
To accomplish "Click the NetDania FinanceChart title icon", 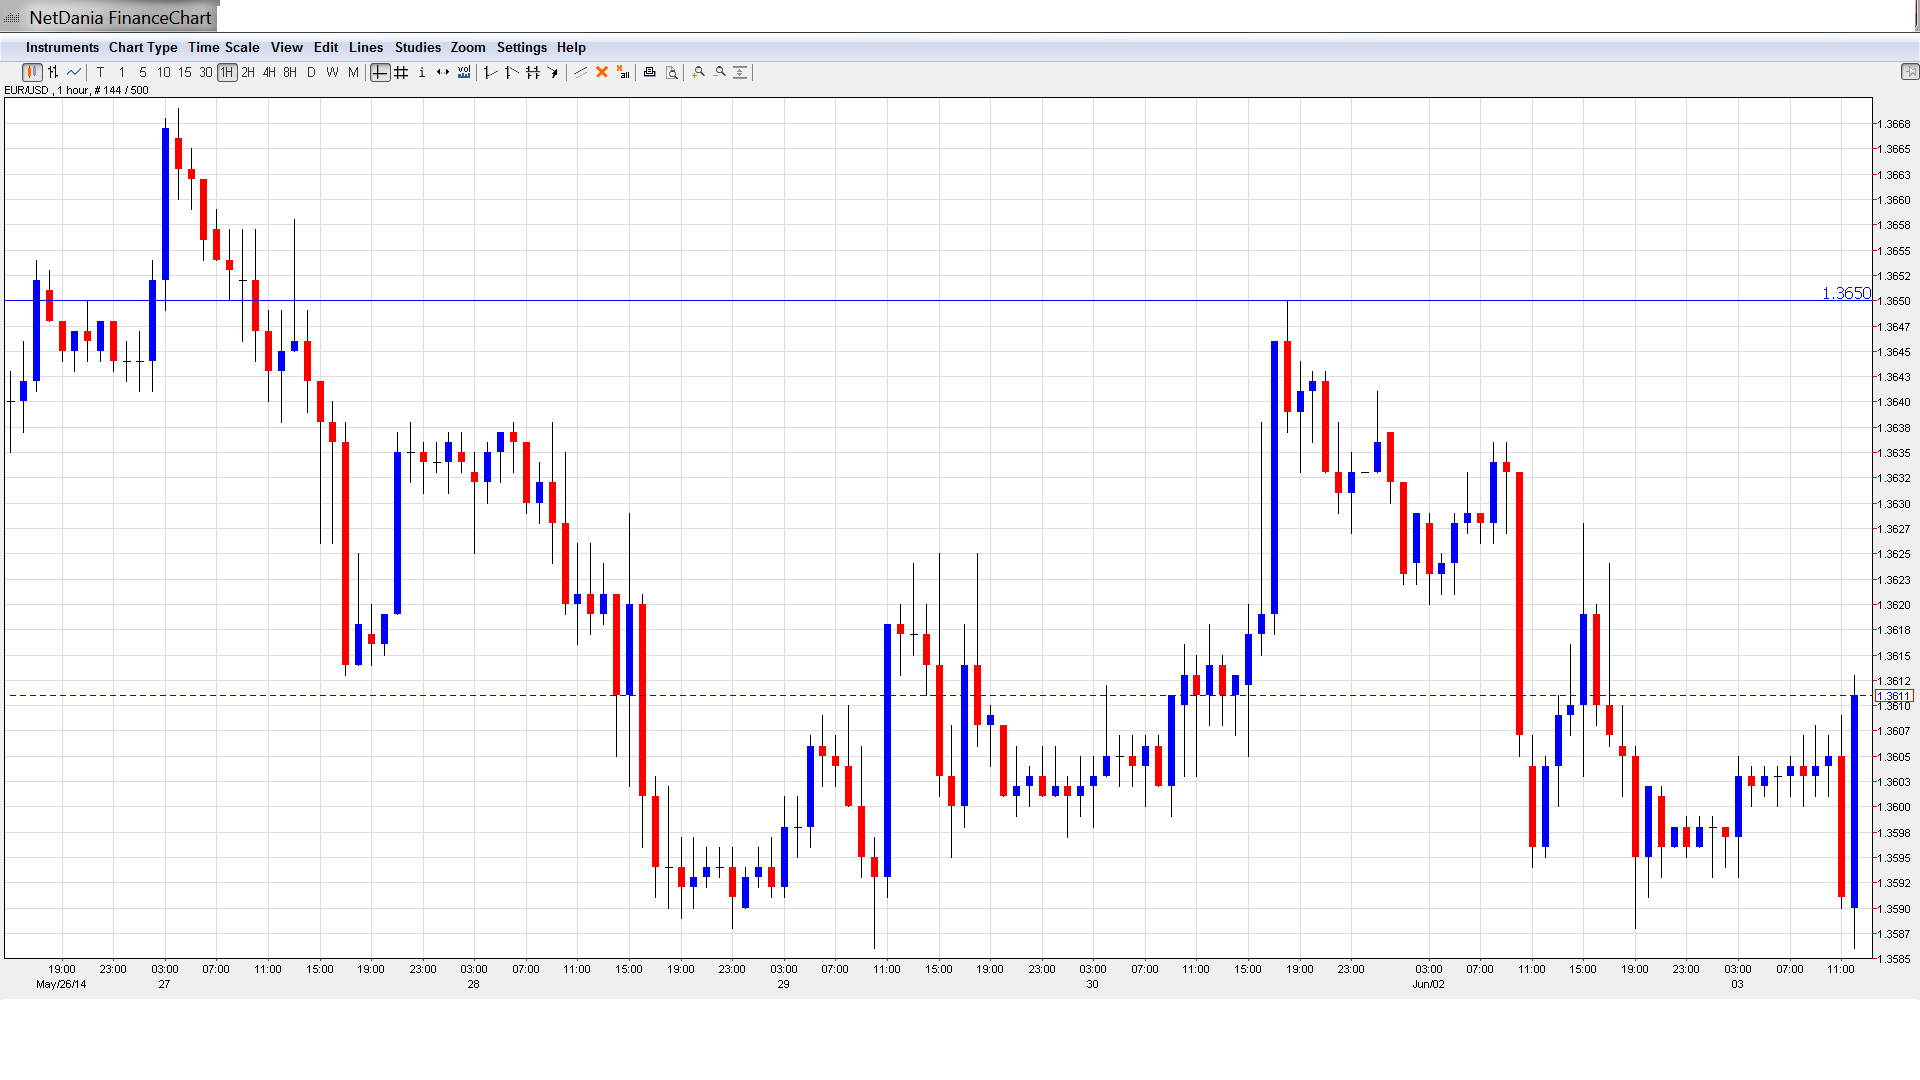I will click(12, 18).
